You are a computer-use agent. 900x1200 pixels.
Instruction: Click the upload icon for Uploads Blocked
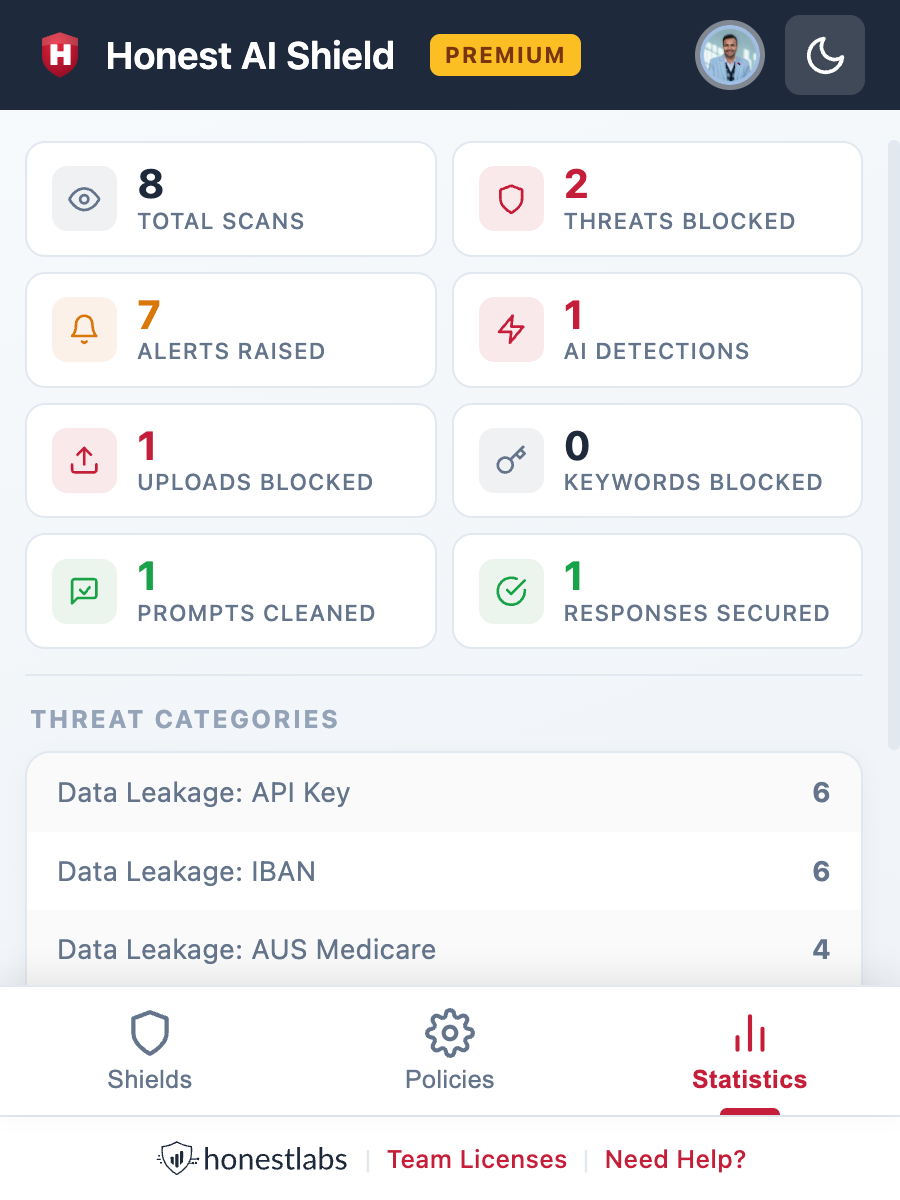pyautogui.click(x=84, y=460)
